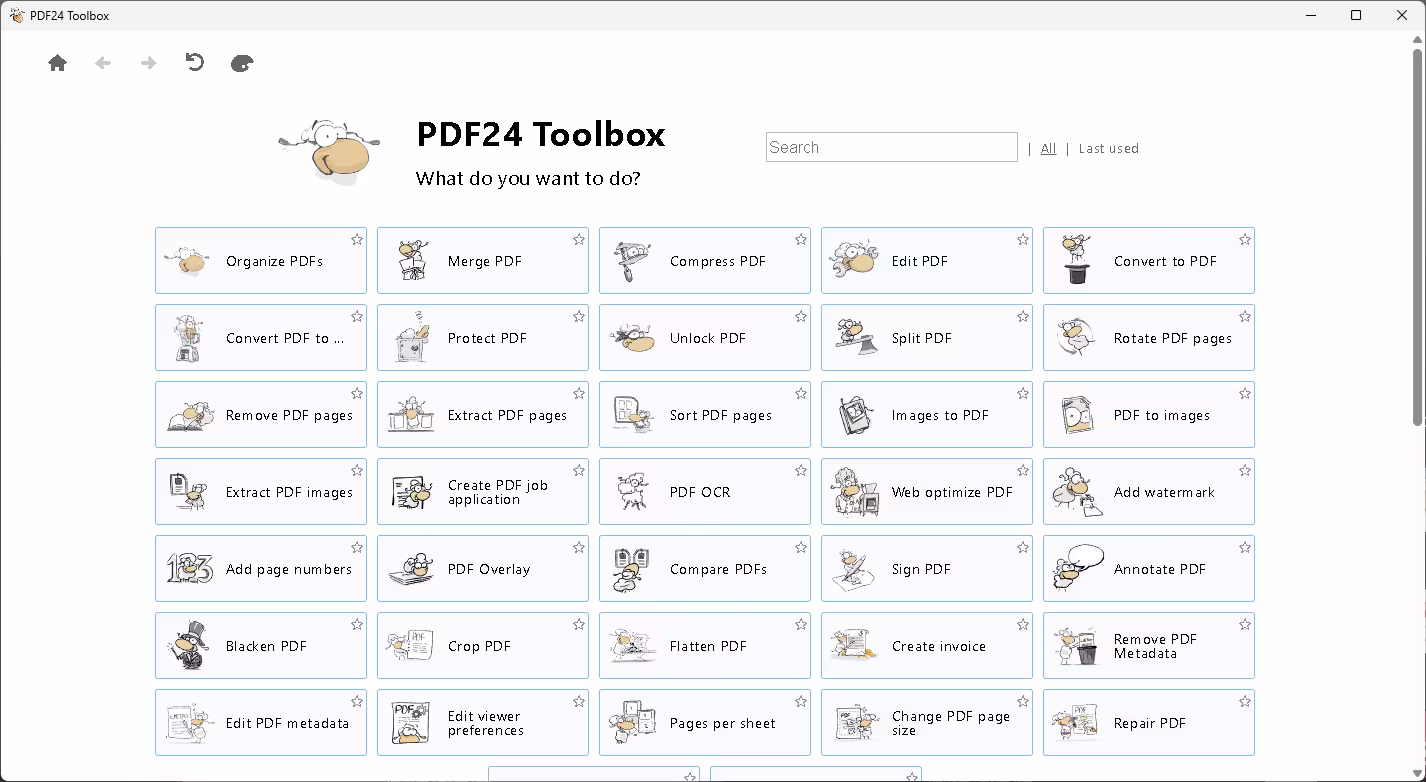
Task: Open the theme palette icon
Action: tap(242, 63)
